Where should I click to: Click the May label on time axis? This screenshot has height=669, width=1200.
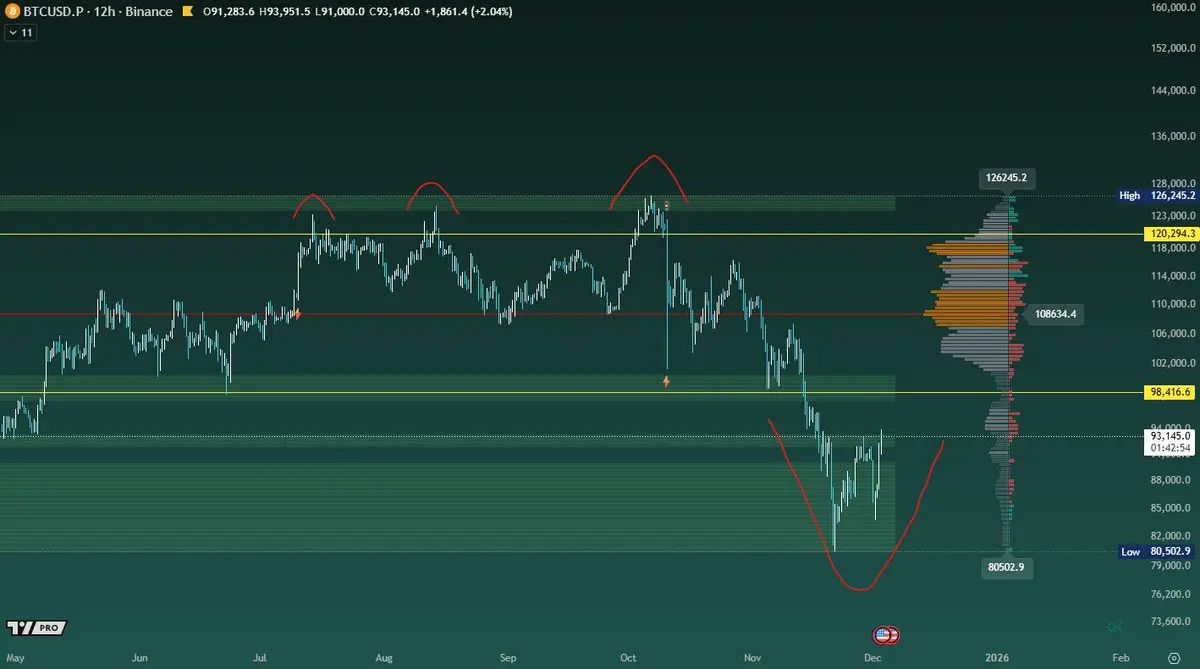pyautogui.click(x=17, y=658)
